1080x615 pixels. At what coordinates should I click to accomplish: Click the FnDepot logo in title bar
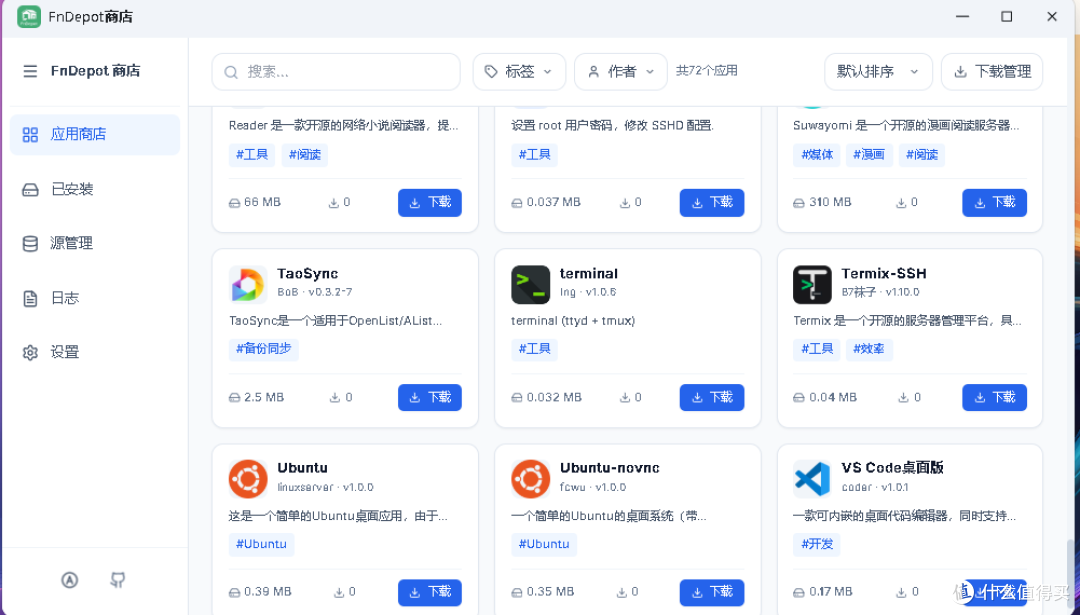(29, 17)
